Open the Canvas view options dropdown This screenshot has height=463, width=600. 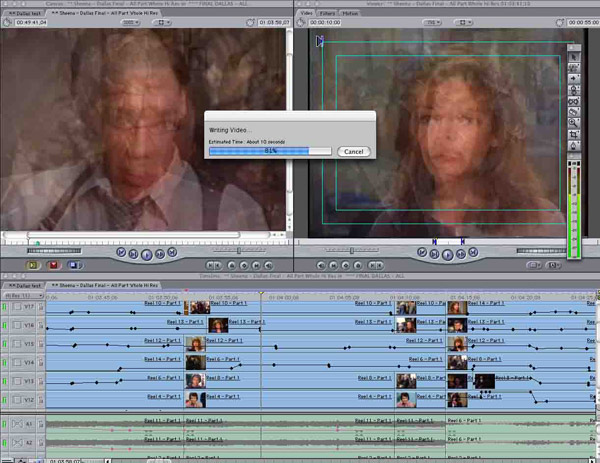click(x=162, y=23)
